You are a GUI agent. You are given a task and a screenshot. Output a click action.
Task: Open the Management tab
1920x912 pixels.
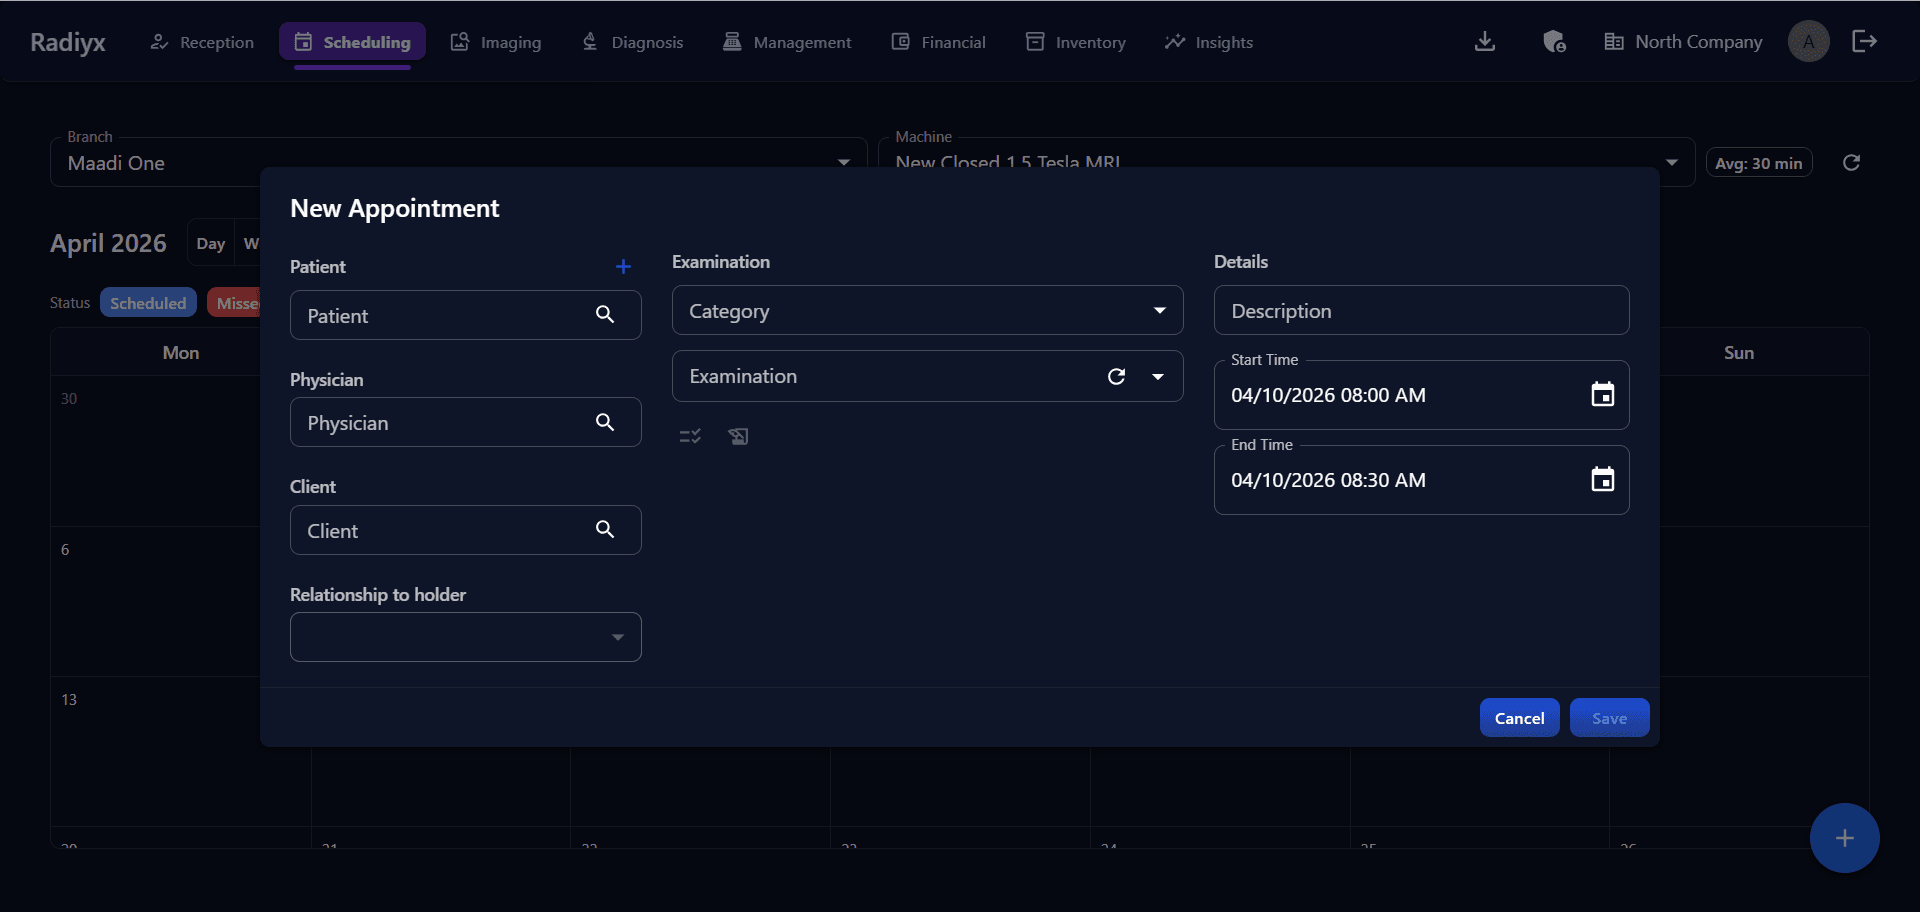(x=787, y=42)
